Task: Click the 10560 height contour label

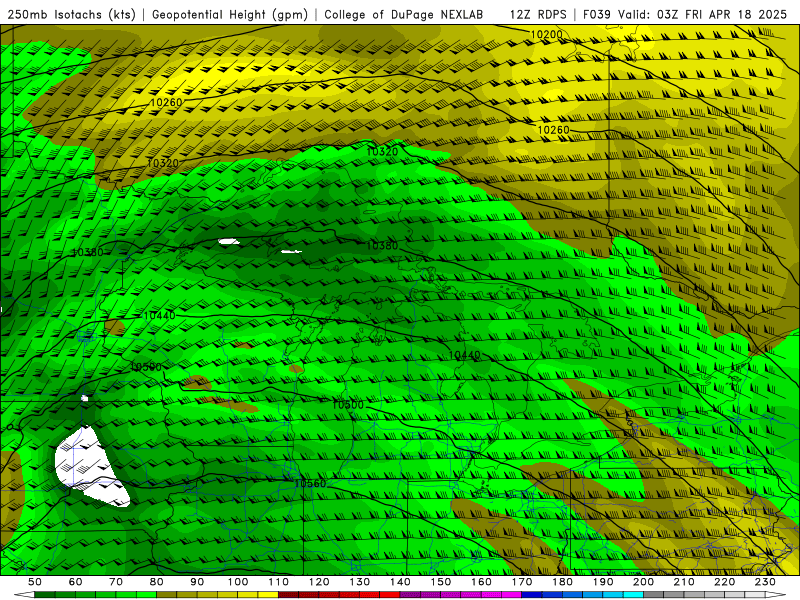Action: (x=310, y=483)
